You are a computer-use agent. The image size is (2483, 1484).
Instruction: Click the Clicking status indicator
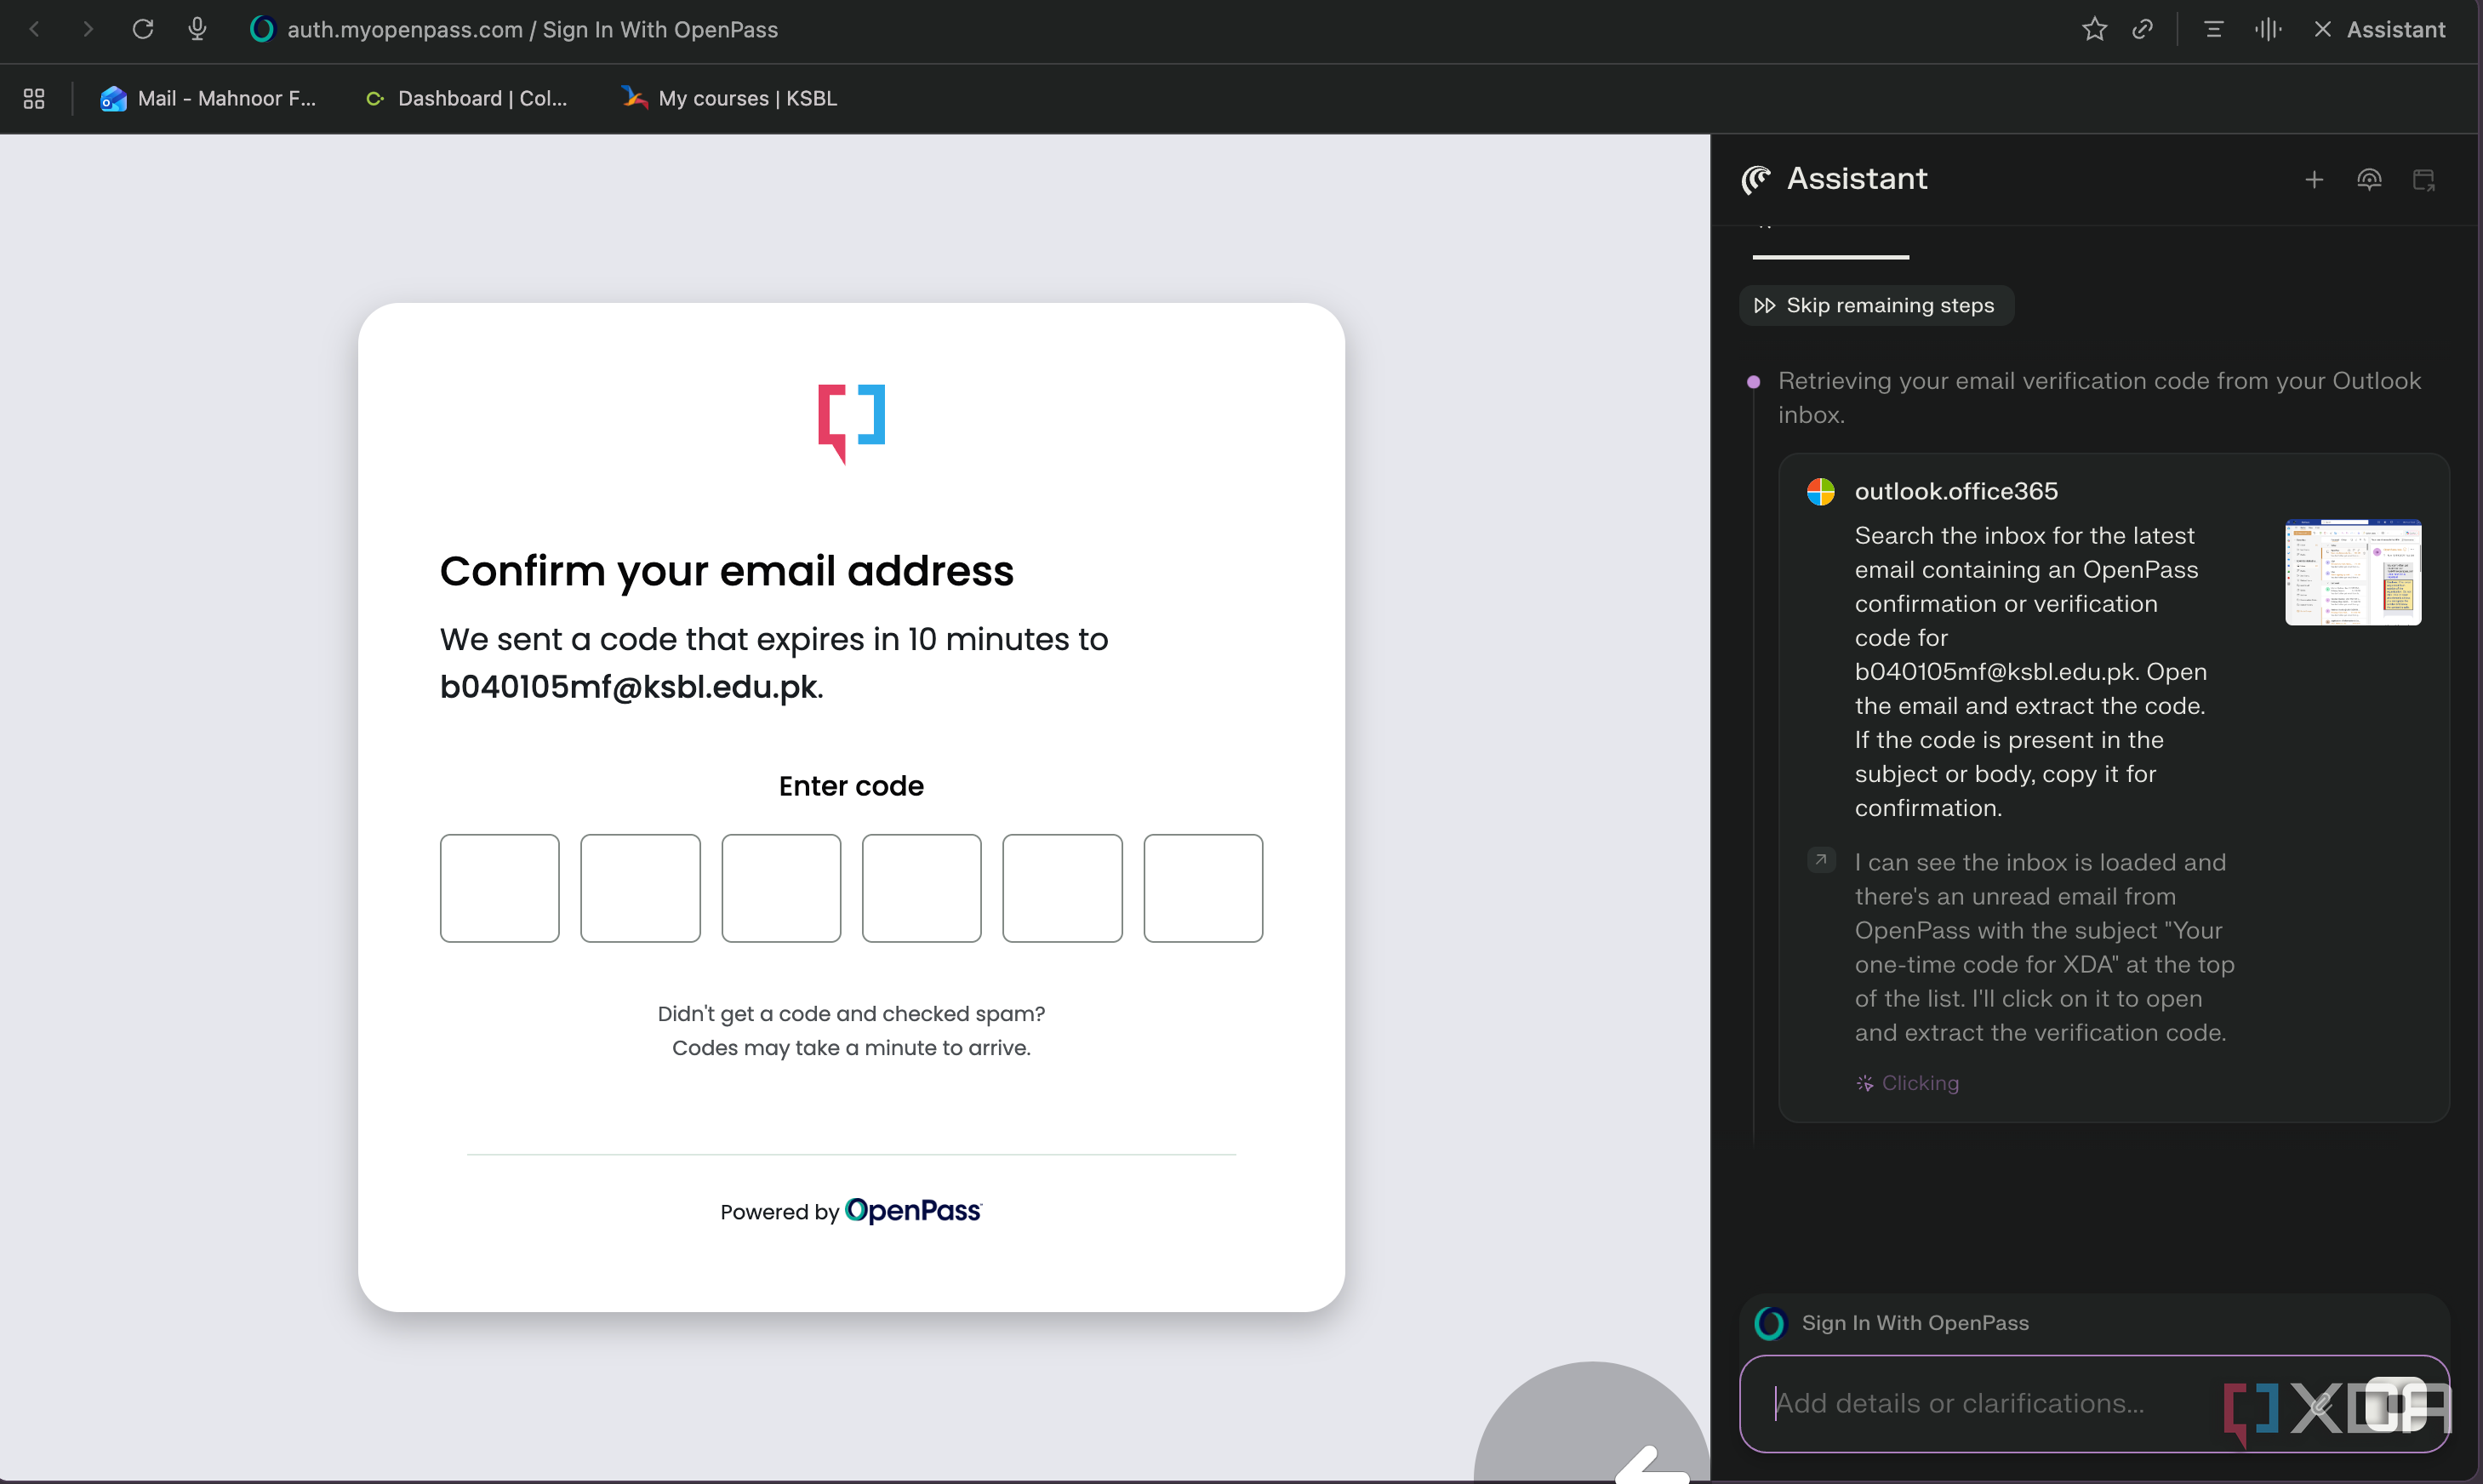click(1907, 1083)
